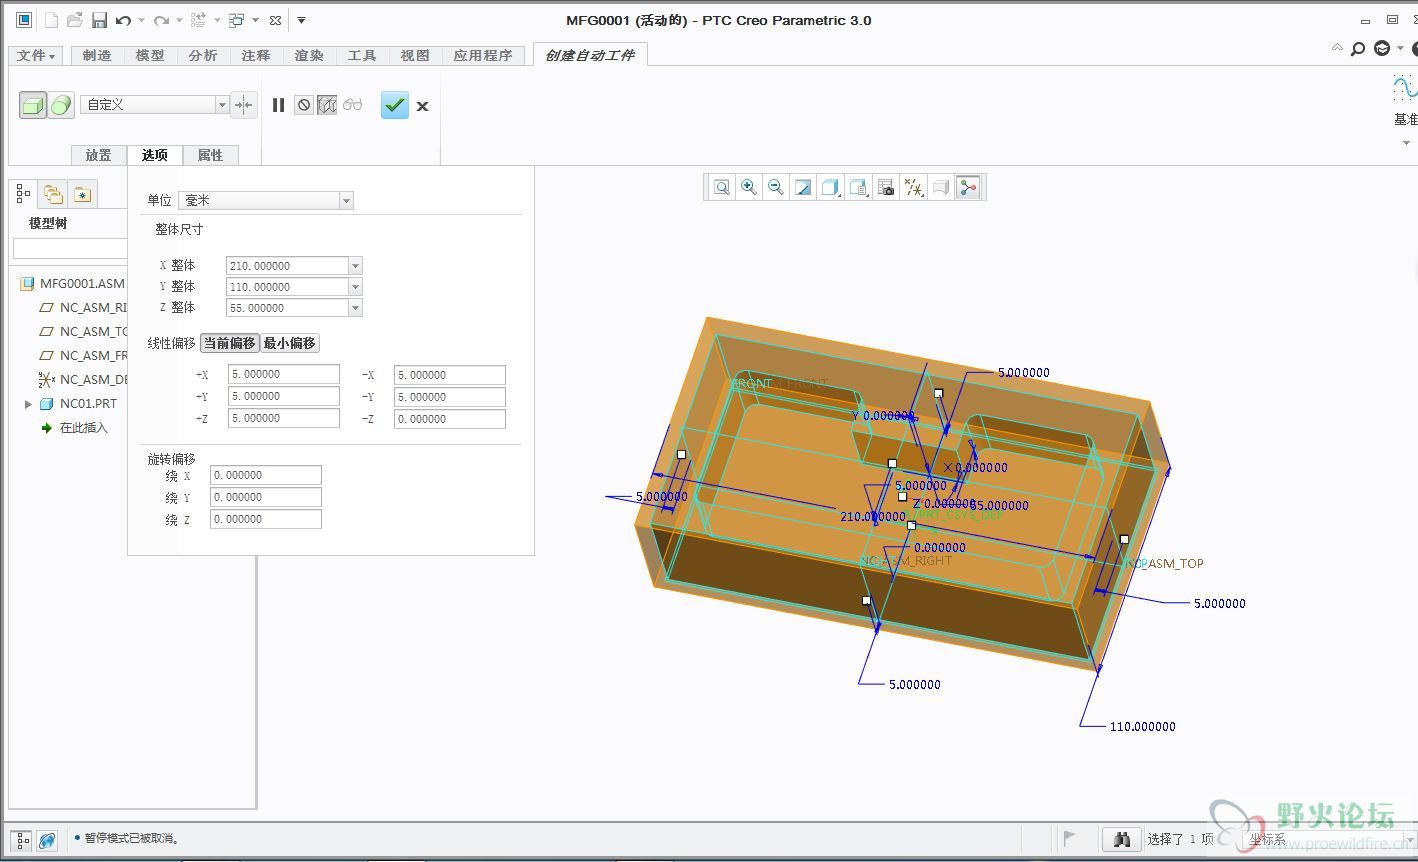Image resolution: width=1418 pixels, height=862 pixels.
Task: Open the Favorites navigator tab
Action: 82,194
